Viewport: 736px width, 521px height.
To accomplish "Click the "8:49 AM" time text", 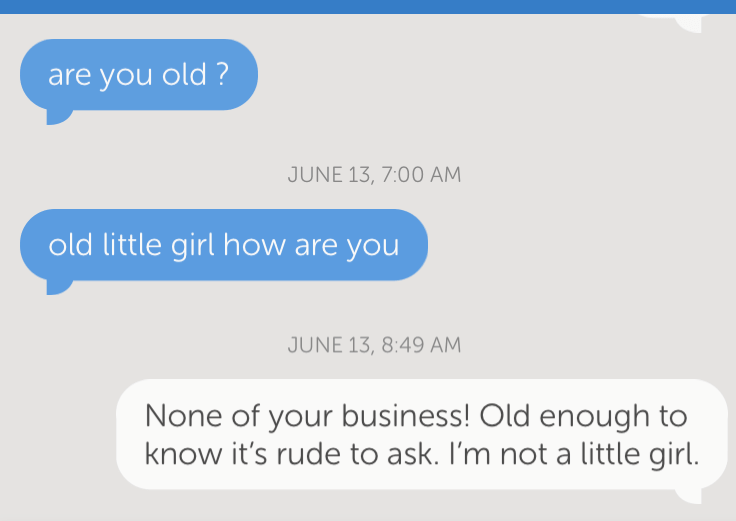I will 422,345.
